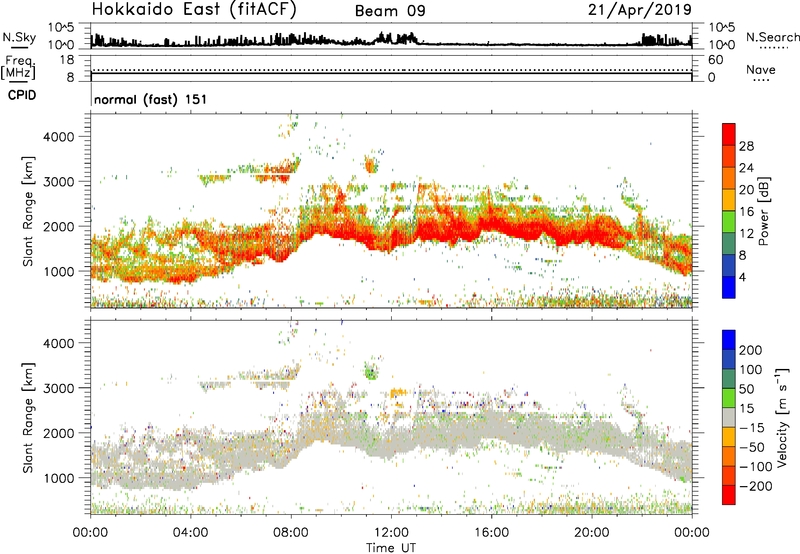
Task: Click 'Slant Range [km]' label of velocity panel
Action: click(x=28, y=418)
